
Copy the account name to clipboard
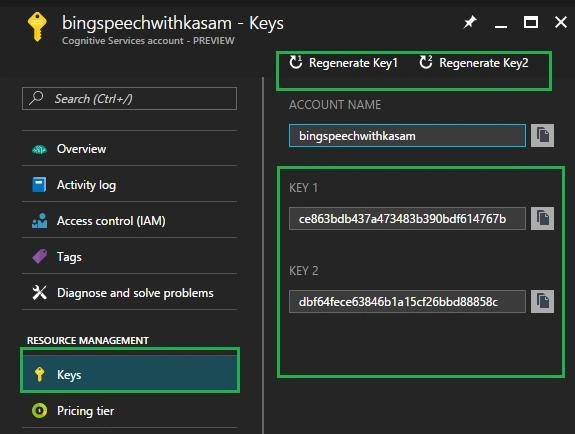(x=543, y=135)
